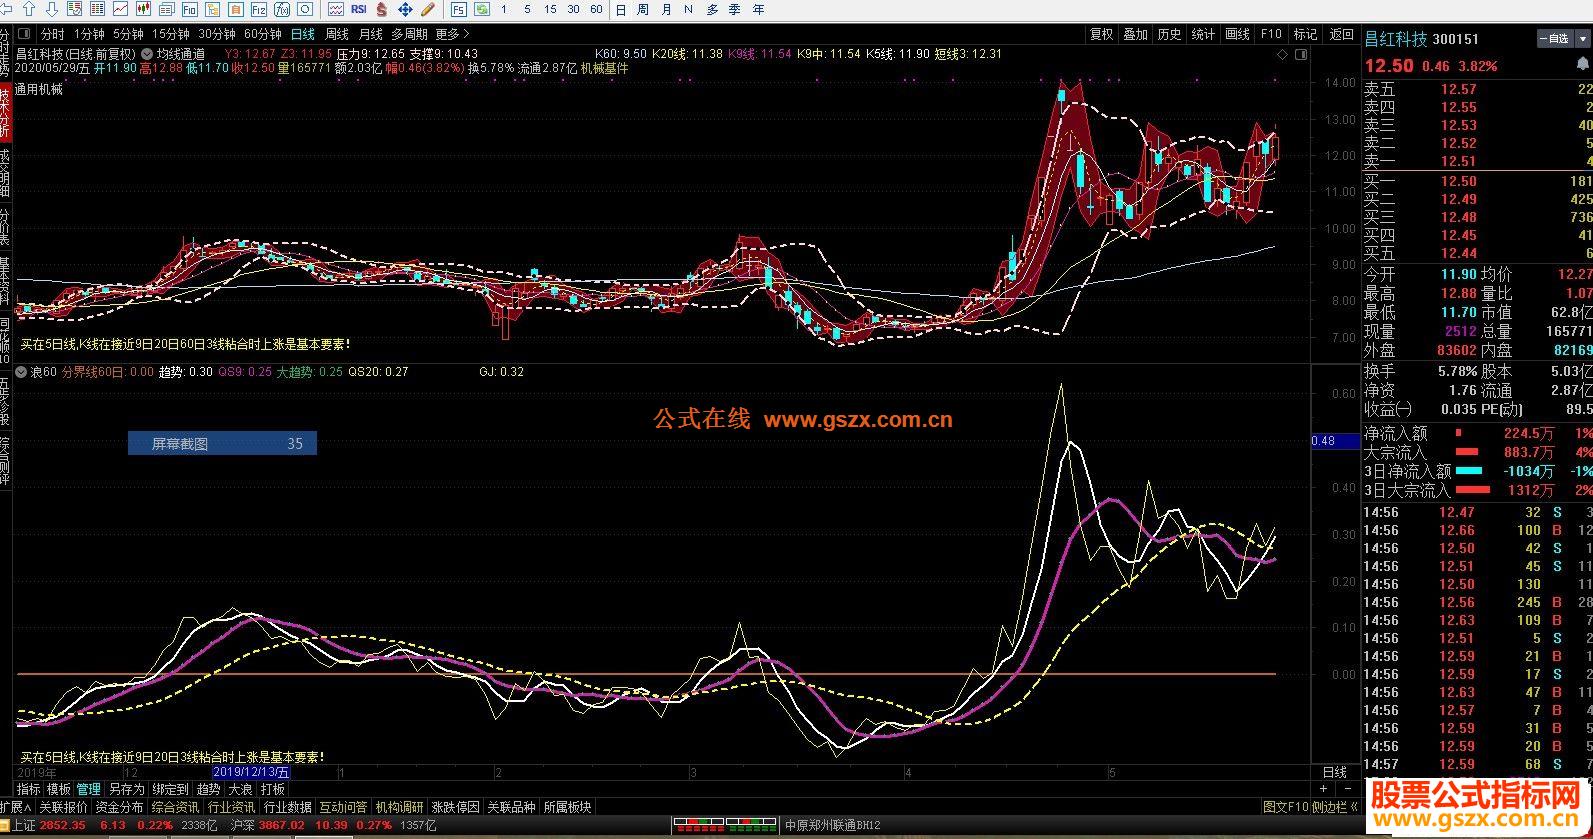
Task: Open the 资金分布 bottom tab
Action: pos(119,807)
